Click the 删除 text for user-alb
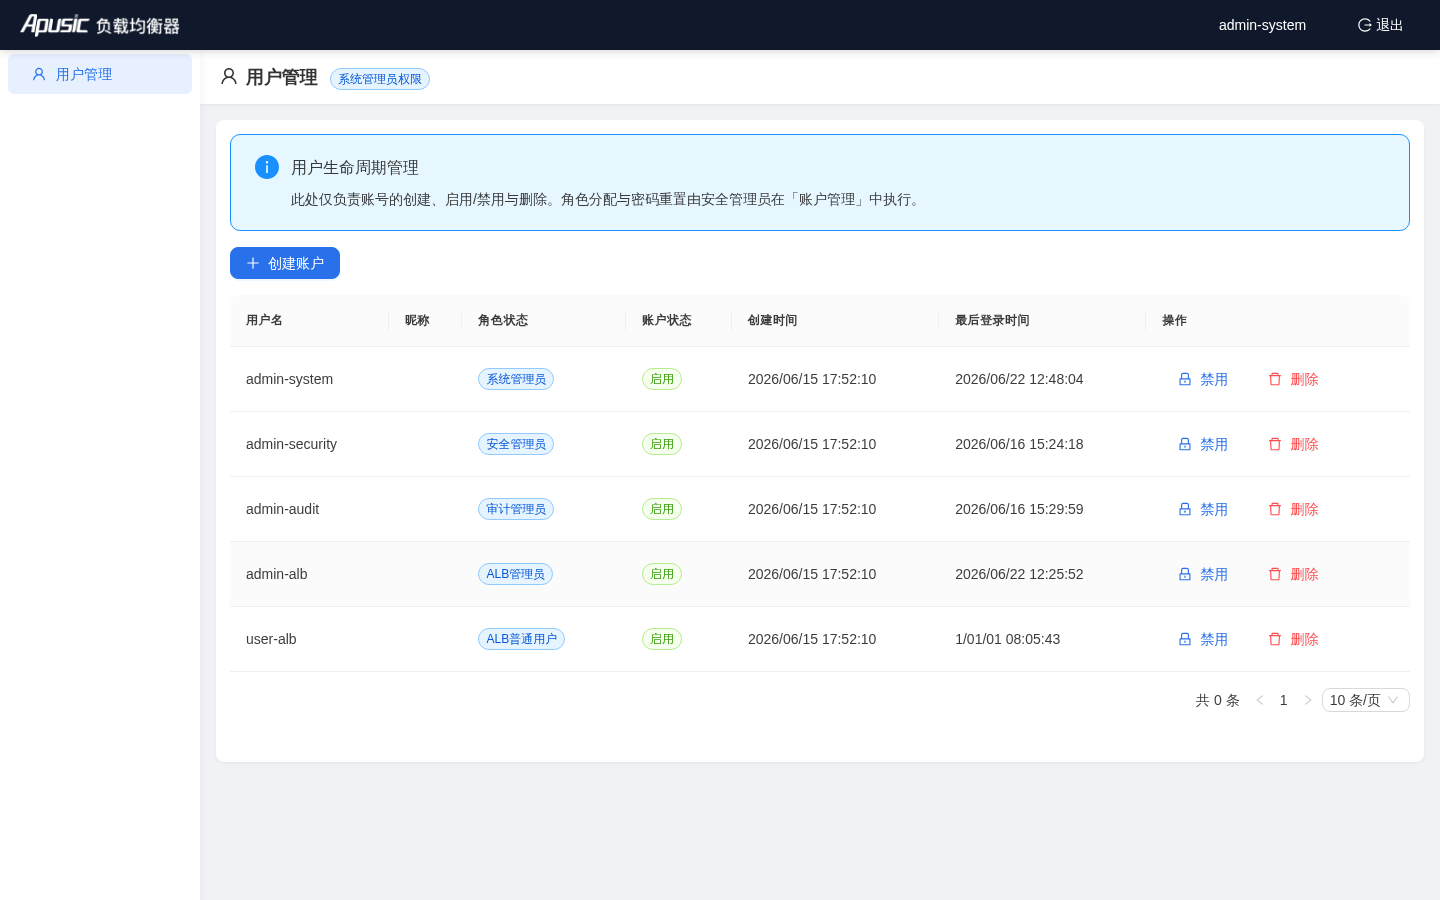 point(1304,639)
